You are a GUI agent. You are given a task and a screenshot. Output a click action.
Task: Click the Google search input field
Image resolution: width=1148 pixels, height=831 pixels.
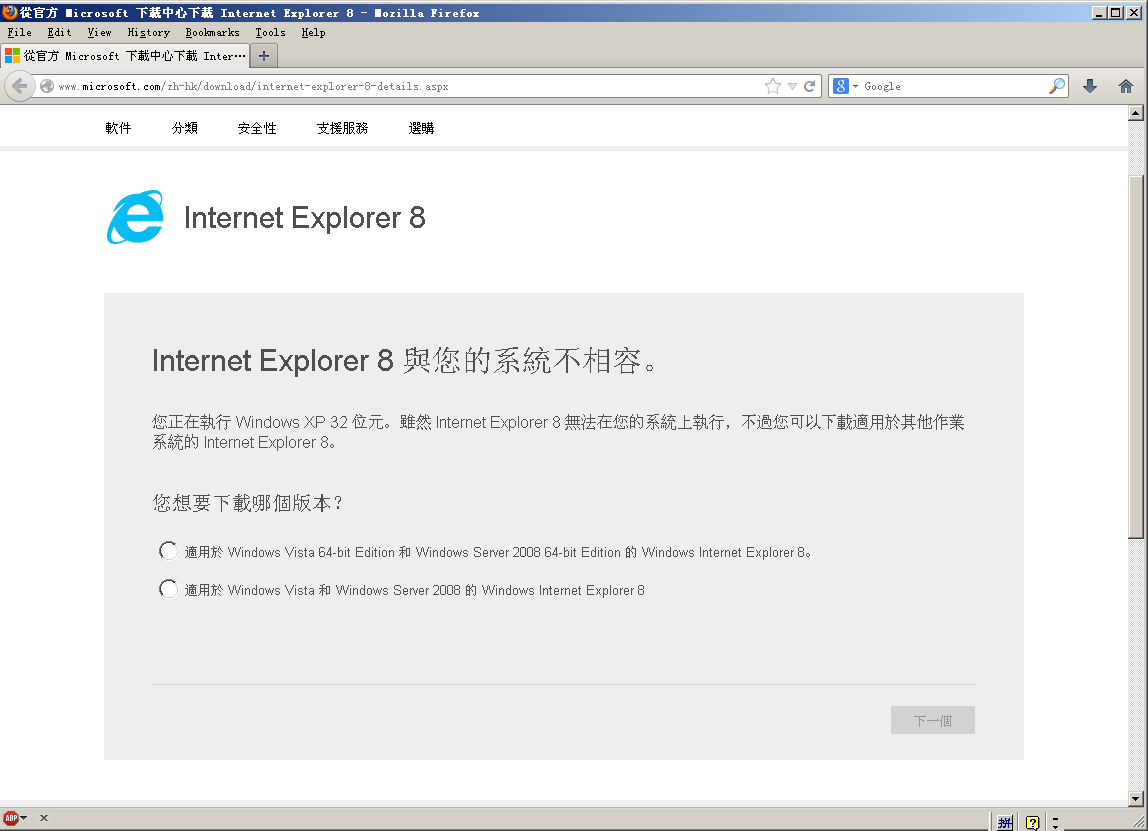(x=954, y=86)
